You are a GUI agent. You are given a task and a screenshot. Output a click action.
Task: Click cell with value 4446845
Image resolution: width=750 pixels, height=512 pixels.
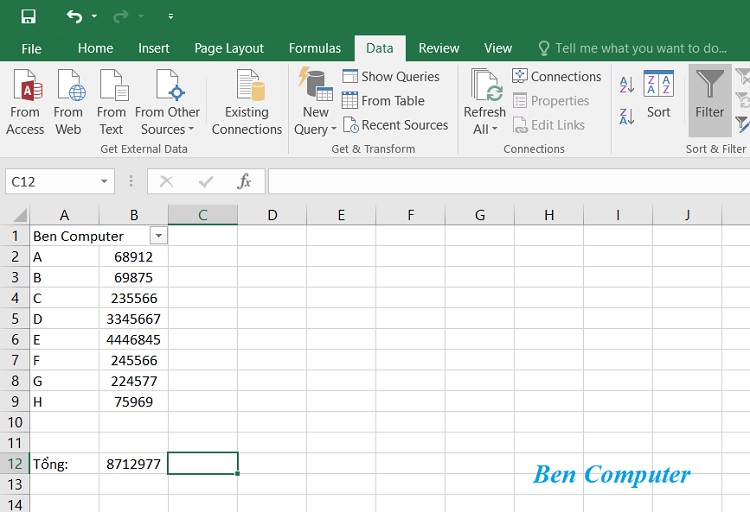click(x=134, y=340)
